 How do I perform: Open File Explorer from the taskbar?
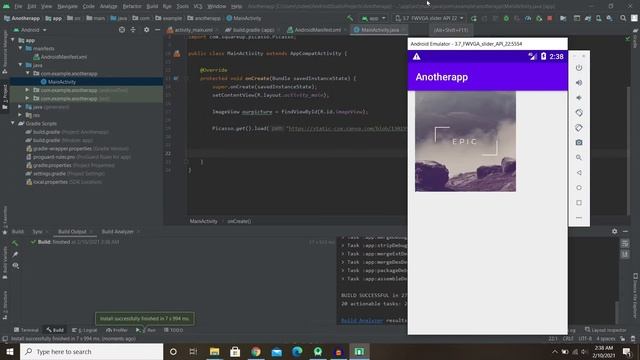coord(214,351)
